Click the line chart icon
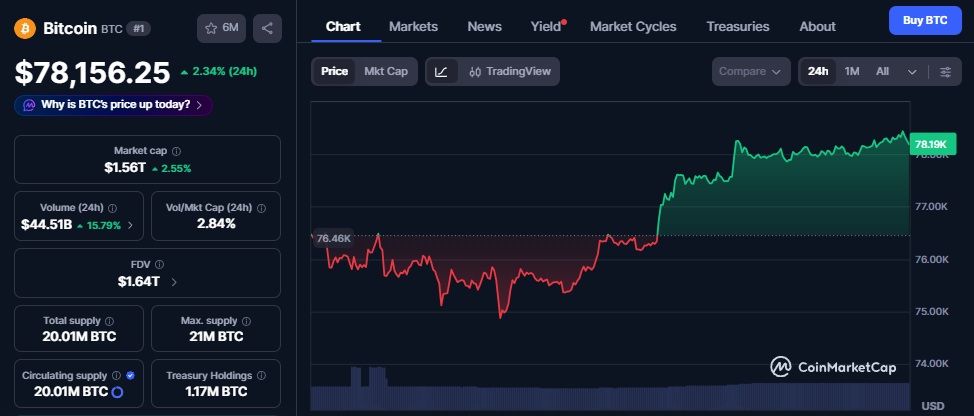 click(x=441, y=71)
